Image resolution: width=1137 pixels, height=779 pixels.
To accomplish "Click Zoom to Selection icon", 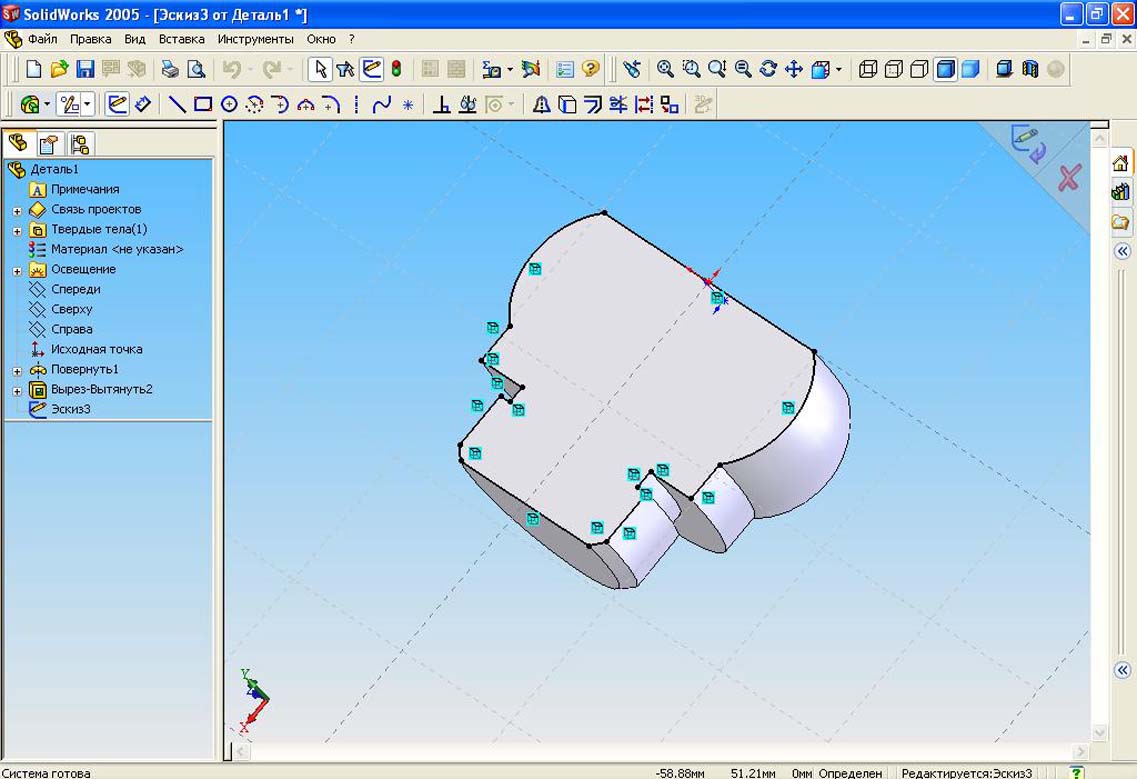I will pos(743,69).
